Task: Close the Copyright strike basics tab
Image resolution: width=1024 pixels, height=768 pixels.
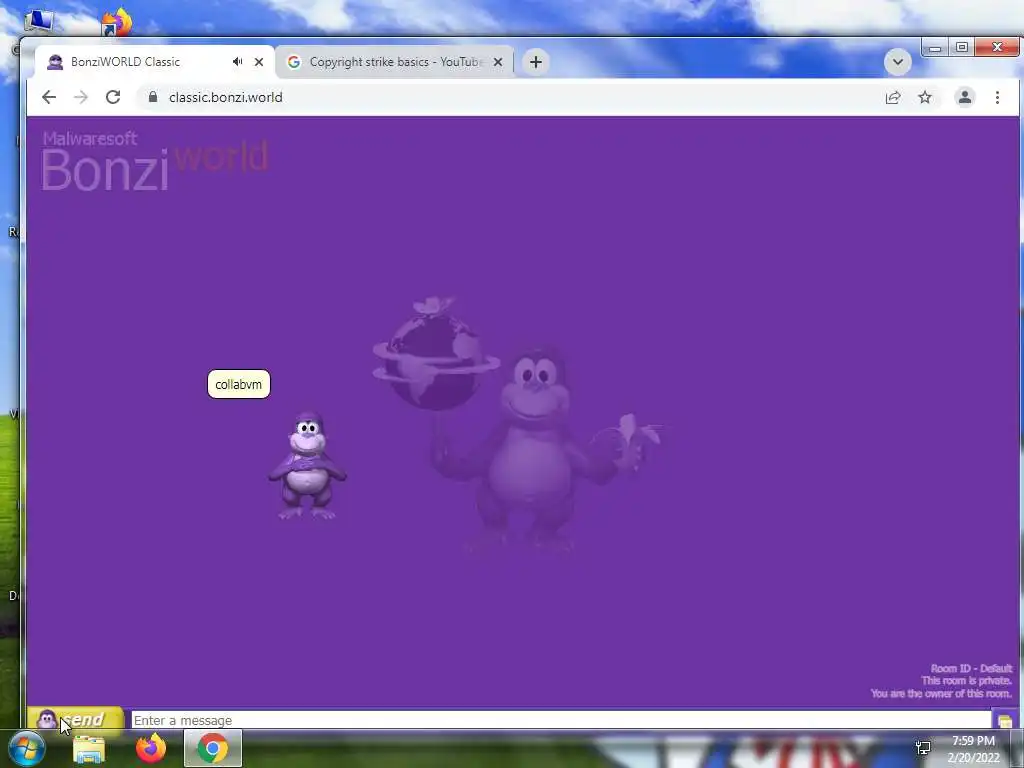Action: (x=498, y=62)
